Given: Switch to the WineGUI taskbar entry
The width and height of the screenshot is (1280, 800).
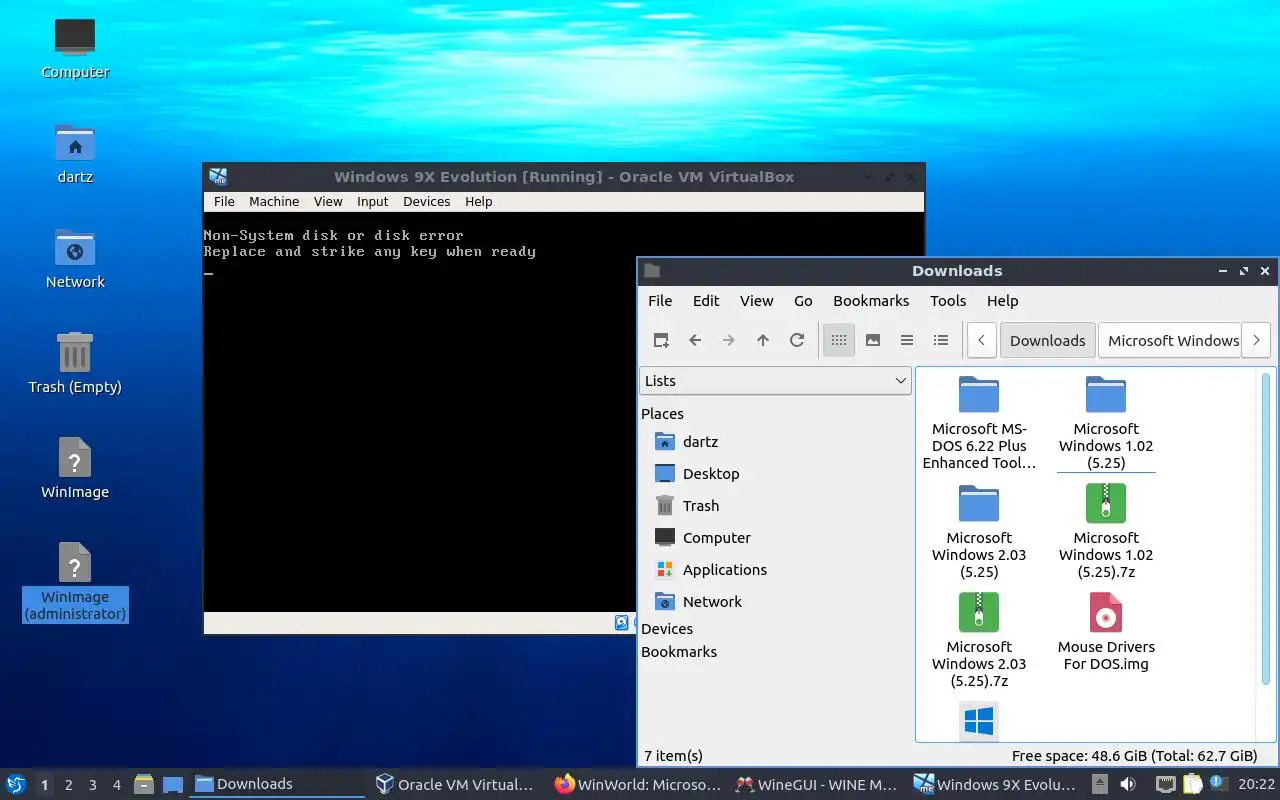Looking at the screenshot, I should (x=817, y=785).
